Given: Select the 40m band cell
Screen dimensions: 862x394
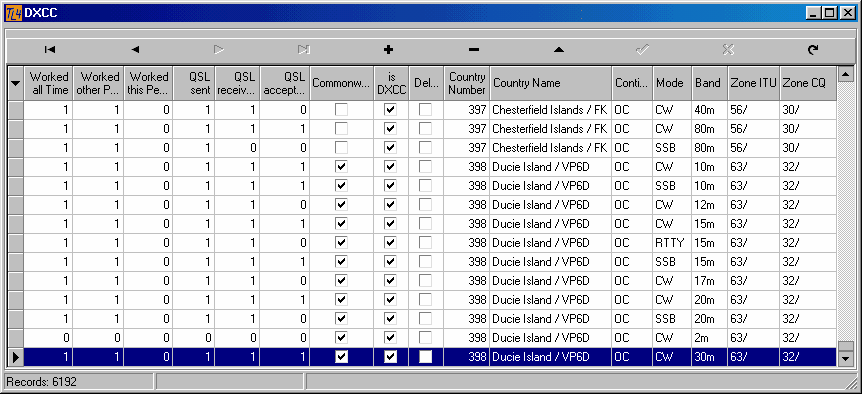Looking at the screenshot, I should click(x=710, y=110).
